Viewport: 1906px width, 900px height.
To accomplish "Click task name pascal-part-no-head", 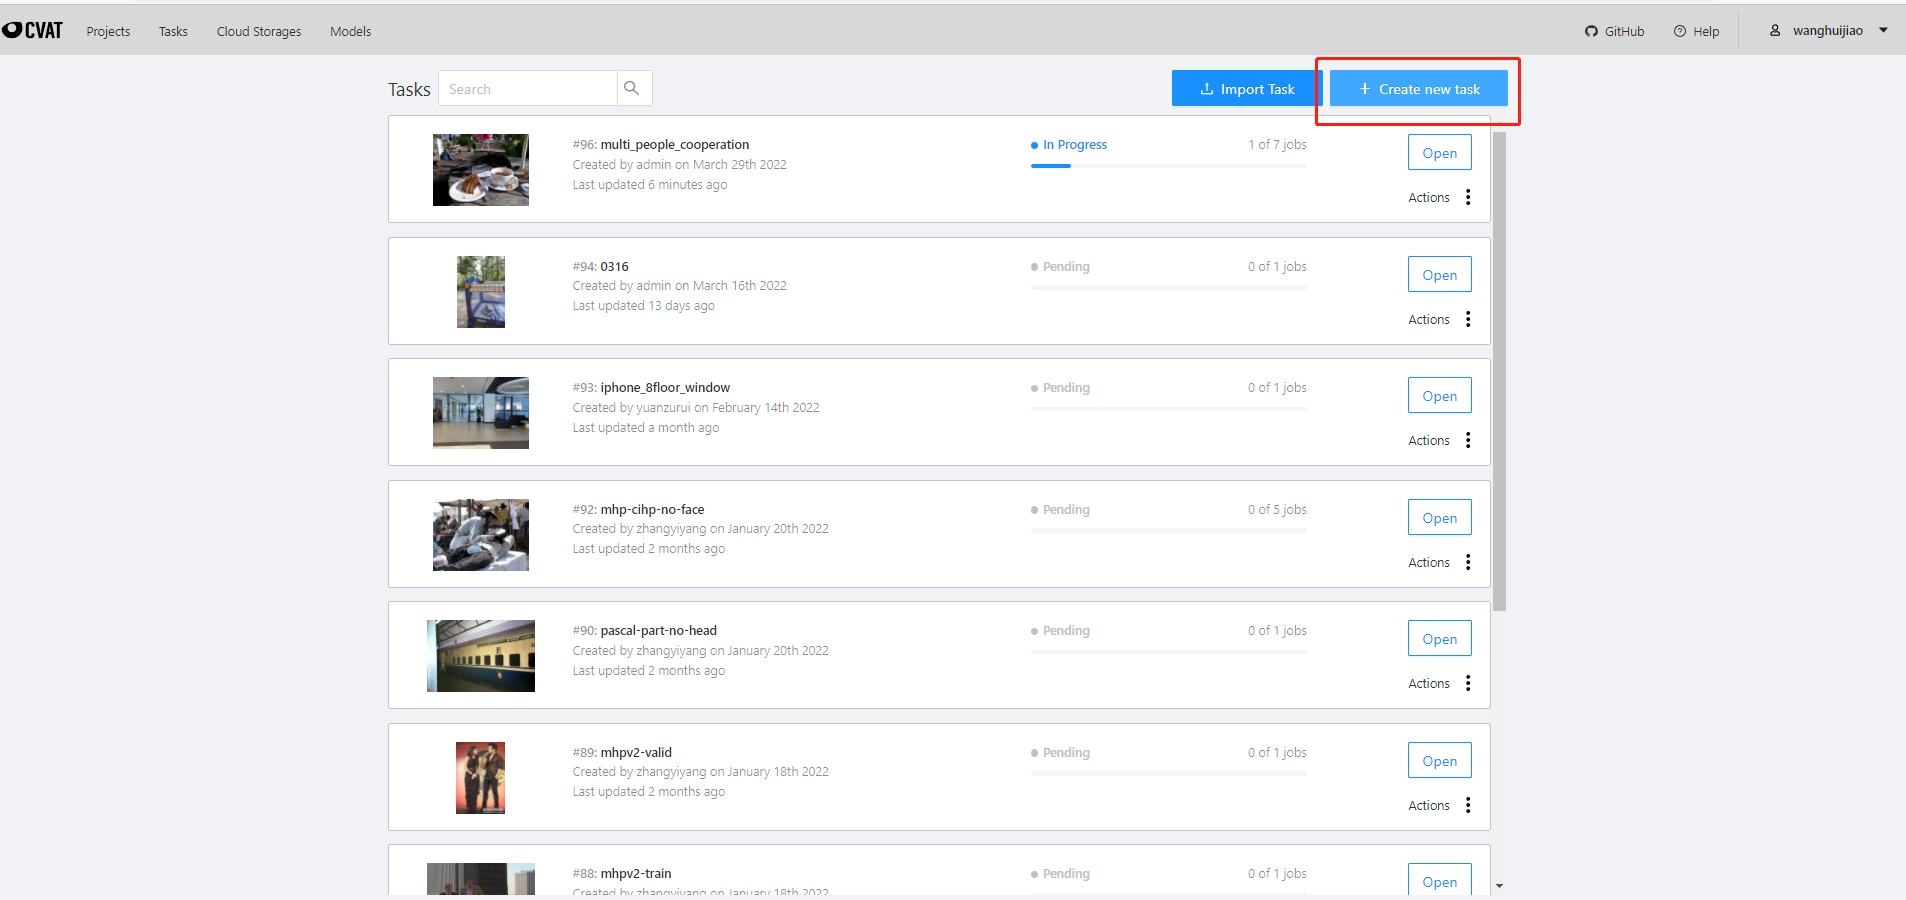I will pos(658,631).
